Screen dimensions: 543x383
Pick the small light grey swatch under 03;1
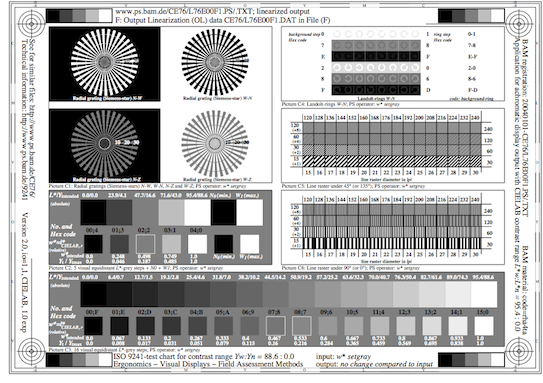click(171, 244)
